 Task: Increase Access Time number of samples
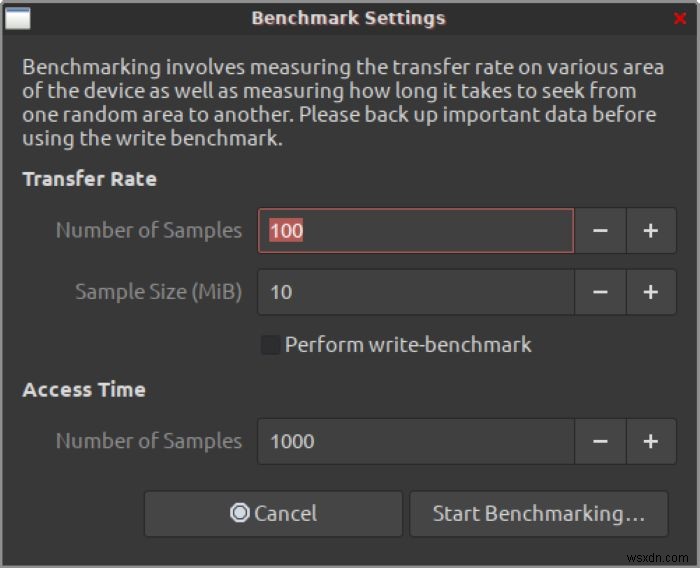pyautogui.click(x=651, y=441)
